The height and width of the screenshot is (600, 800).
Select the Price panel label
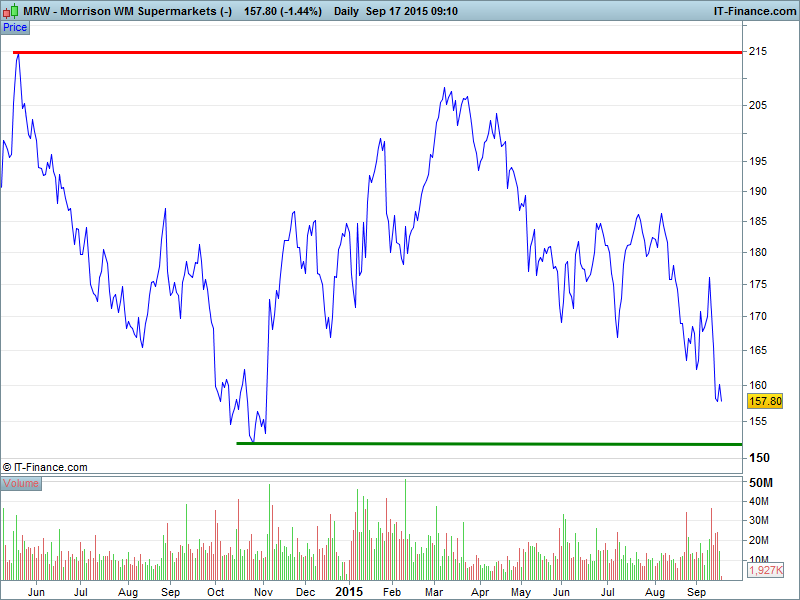pos(15,27)
